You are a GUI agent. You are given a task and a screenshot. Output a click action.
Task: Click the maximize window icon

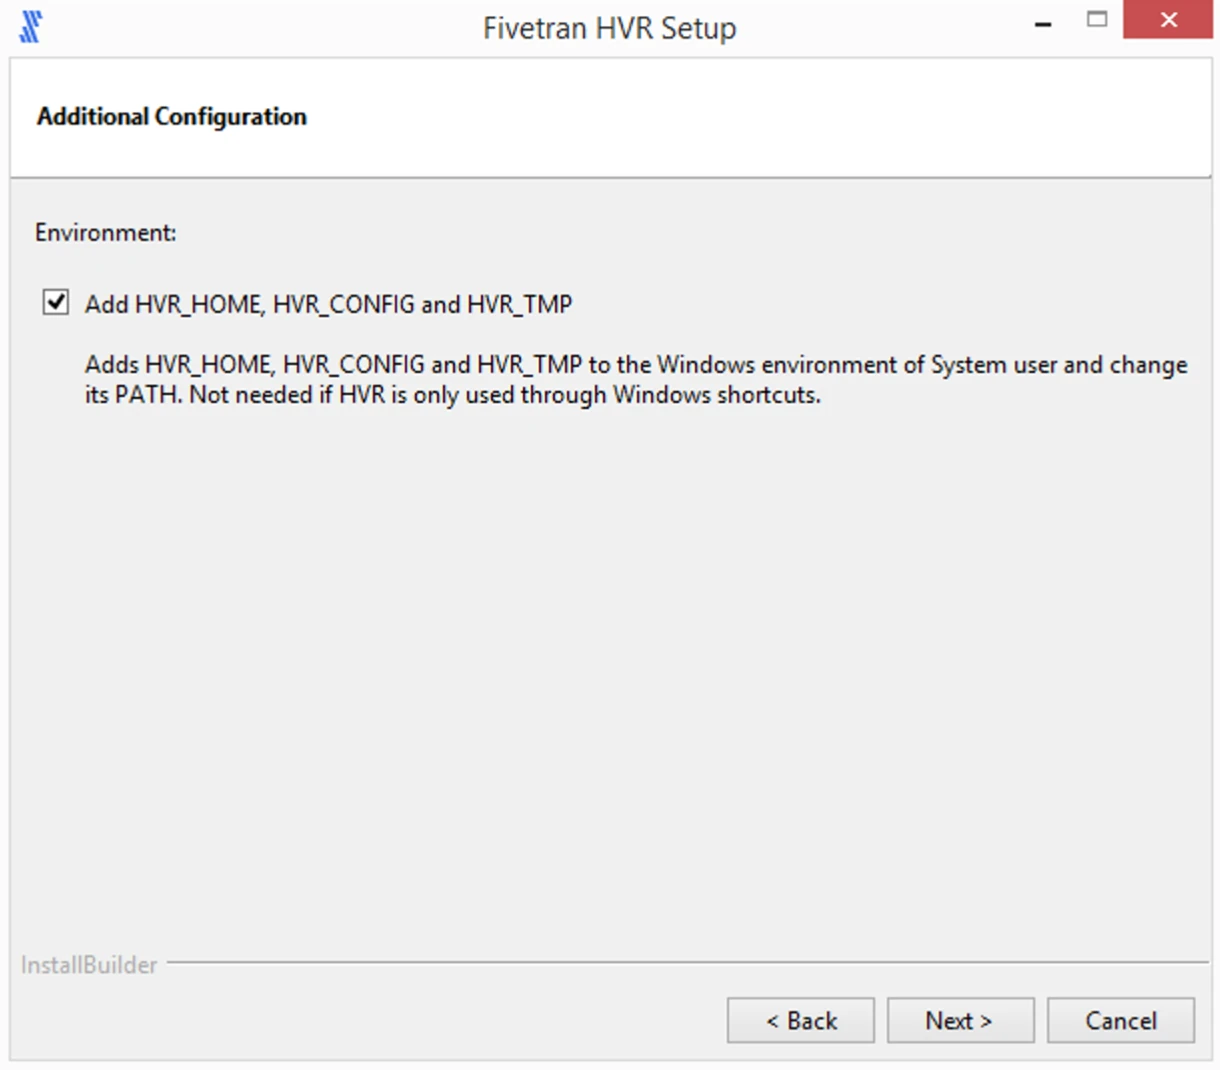pyautogui.click(x=1097, y=19)
